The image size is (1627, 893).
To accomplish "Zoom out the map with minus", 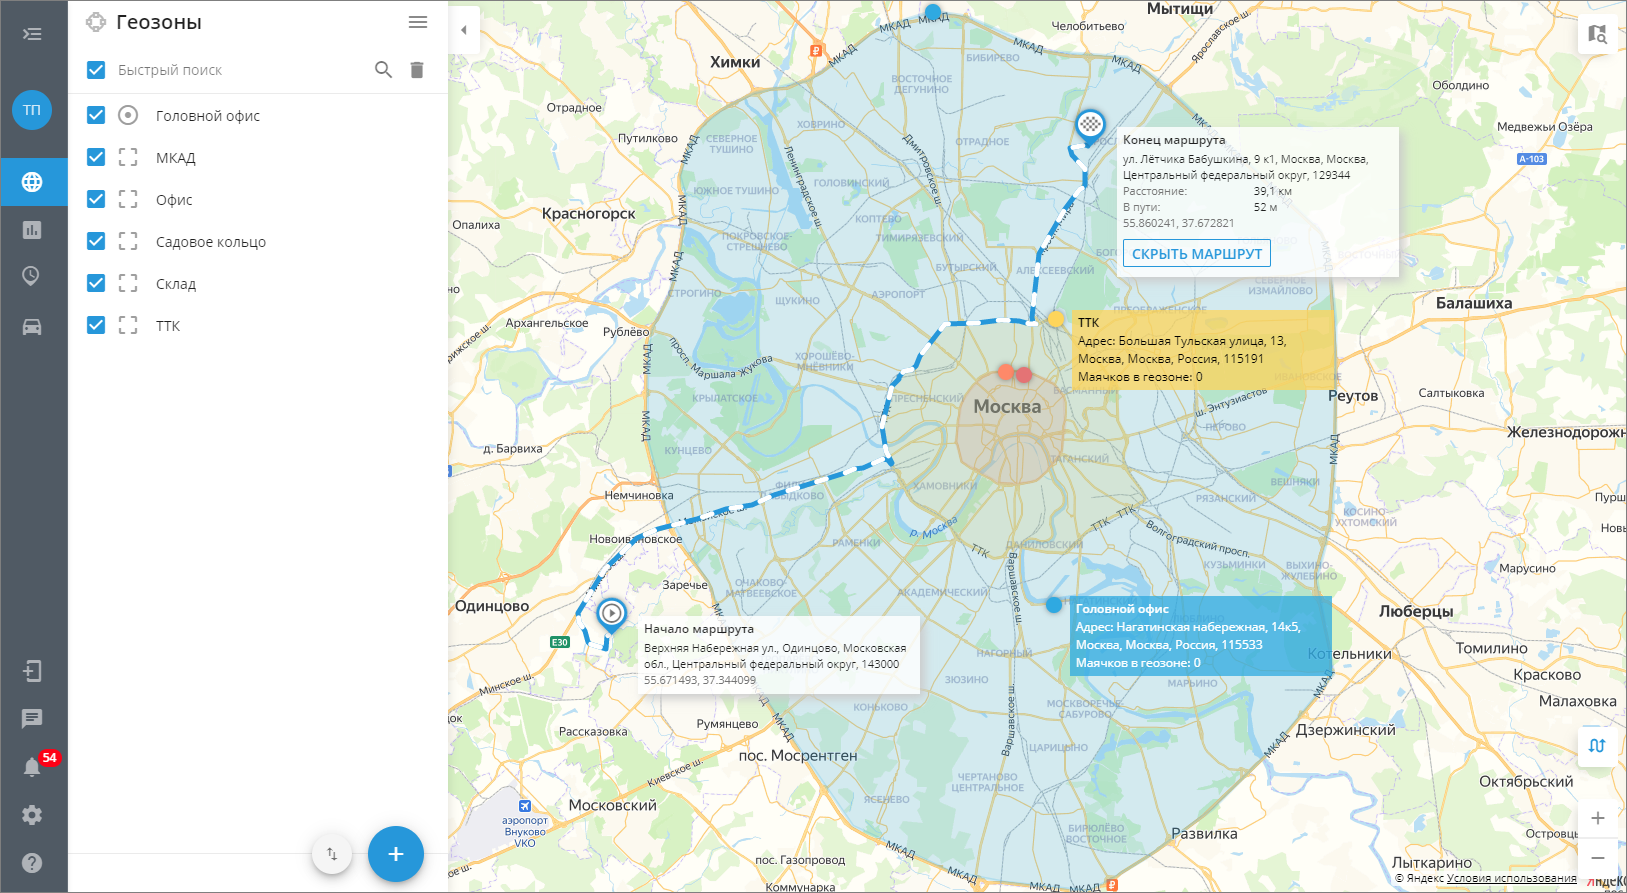I will 1597,858.
